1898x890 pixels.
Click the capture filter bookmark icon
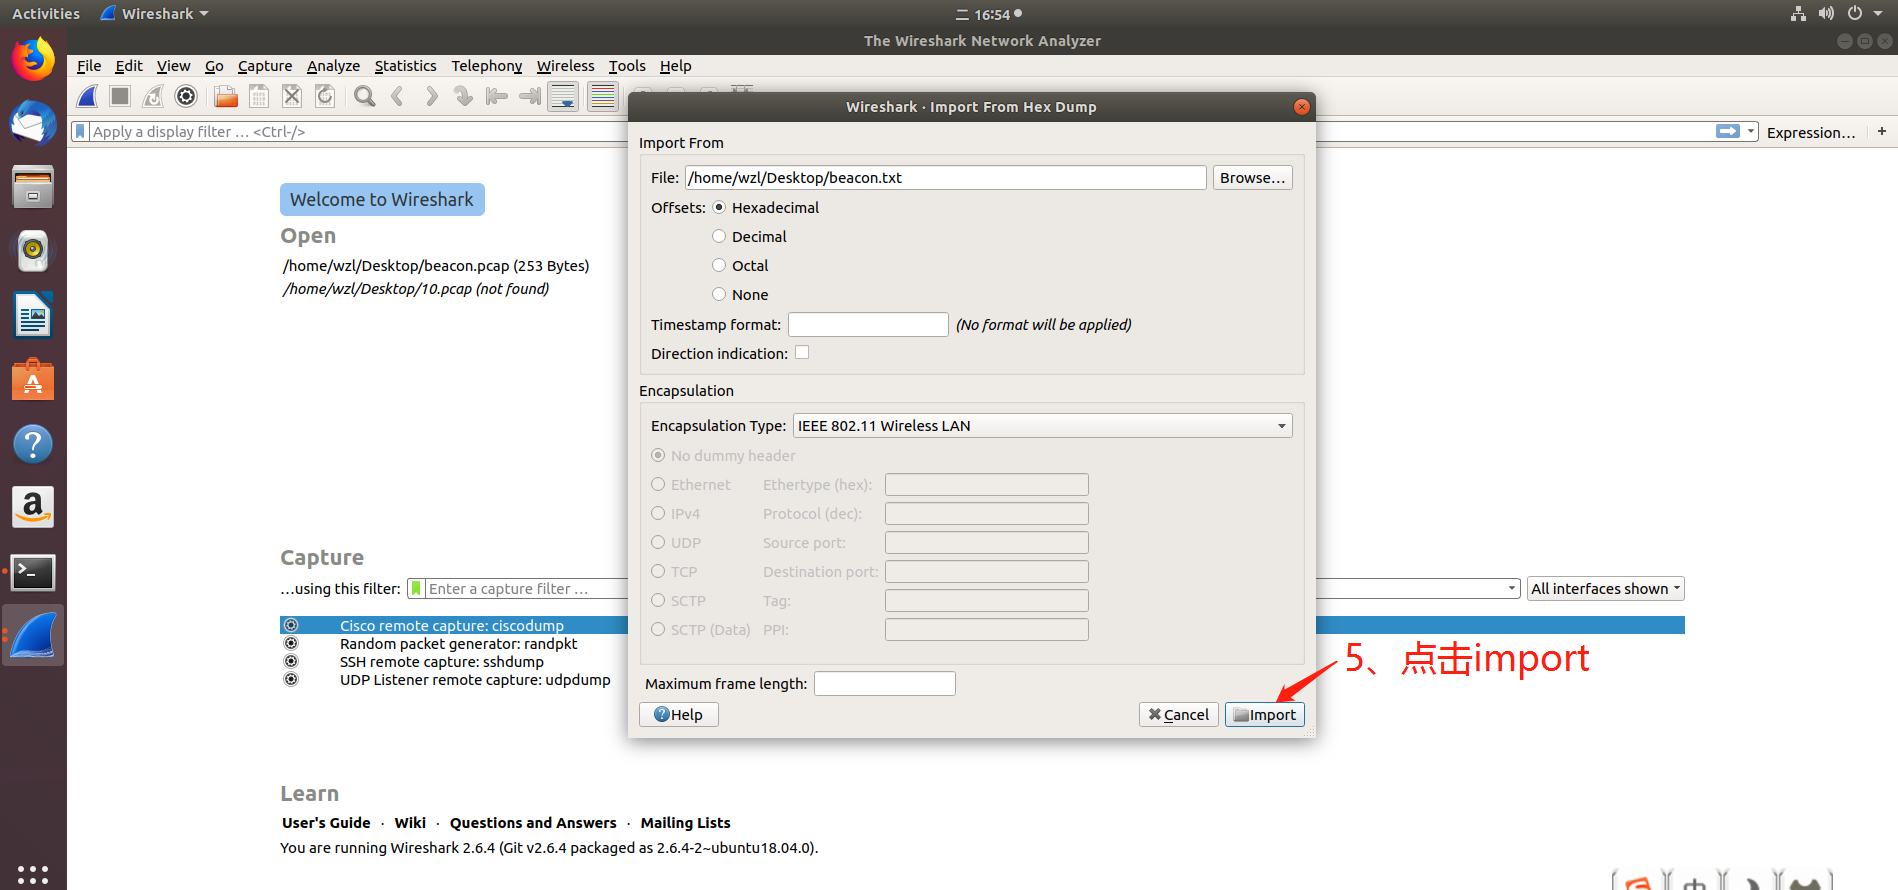[416, 589]
